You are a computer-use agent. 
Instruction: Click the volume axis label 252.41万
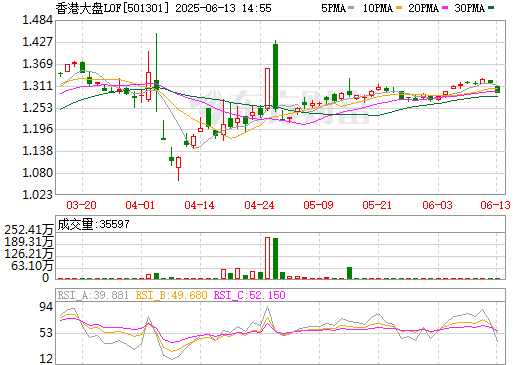tap(29, 230)
